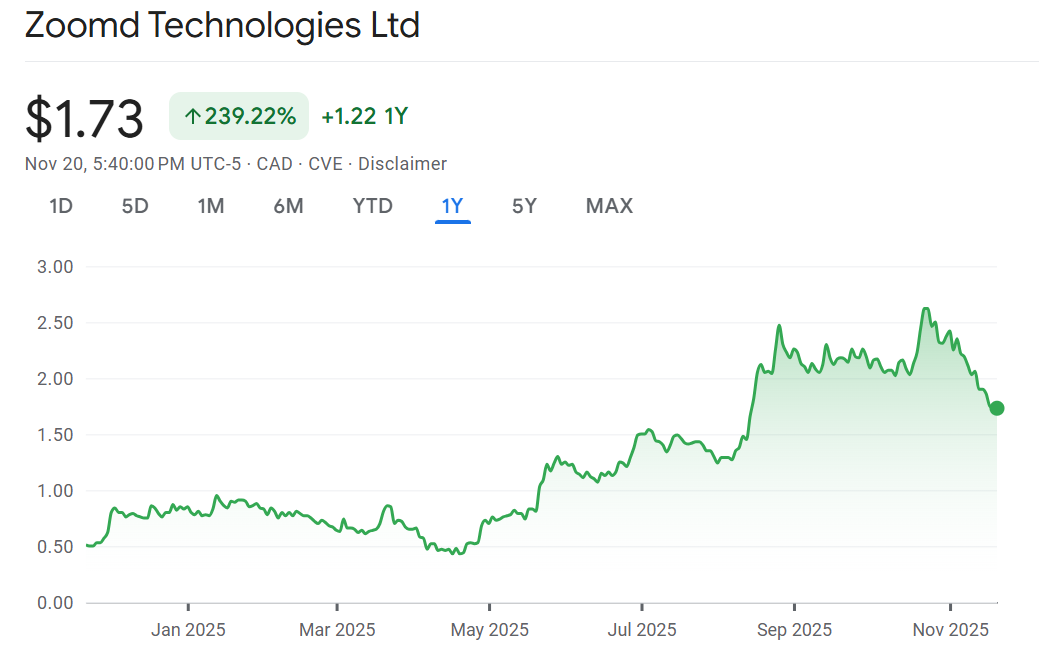
Task: Switch to the 5Y range
Action: (524, 206)
